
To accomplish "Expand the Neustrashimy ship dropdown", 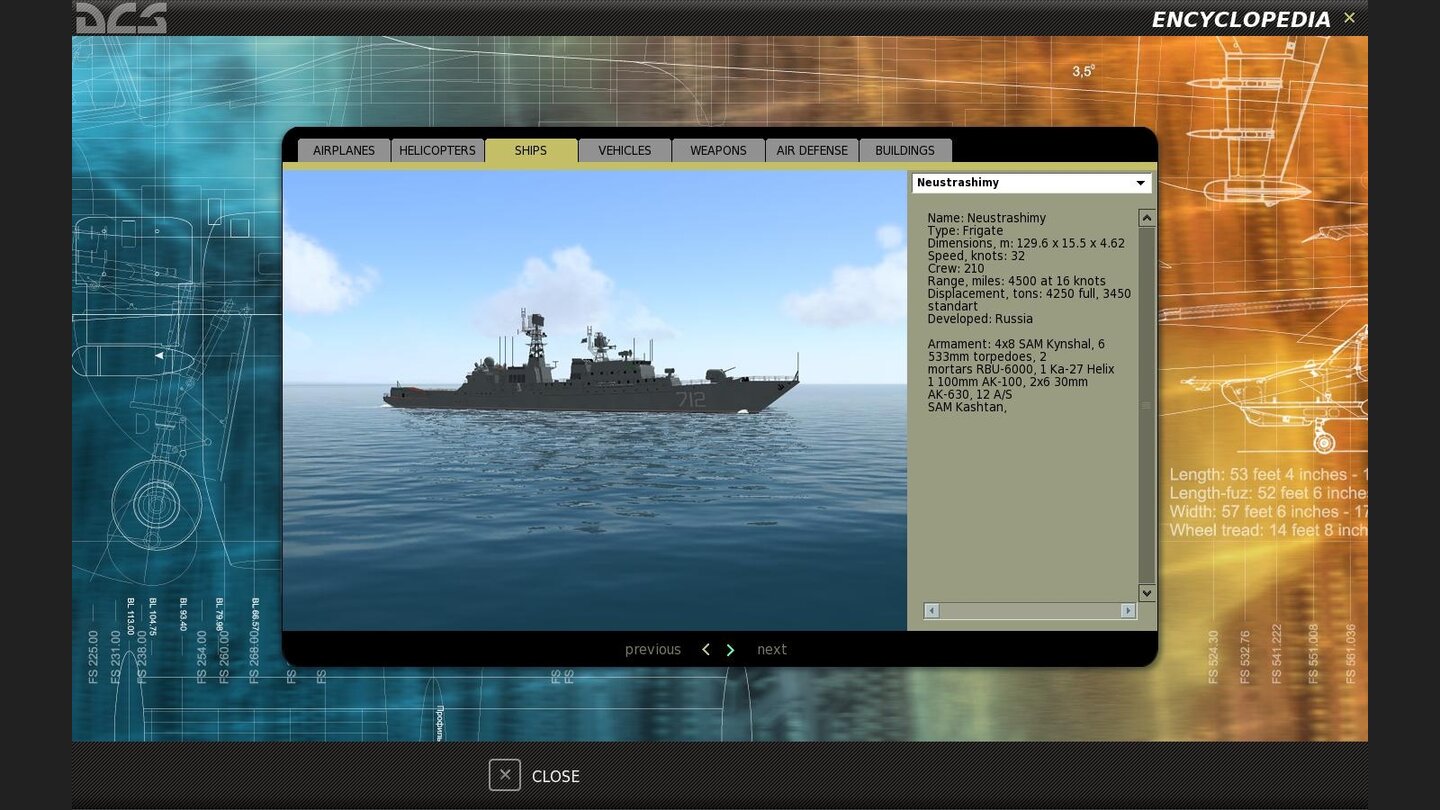I will click(x=1031, y=183).
